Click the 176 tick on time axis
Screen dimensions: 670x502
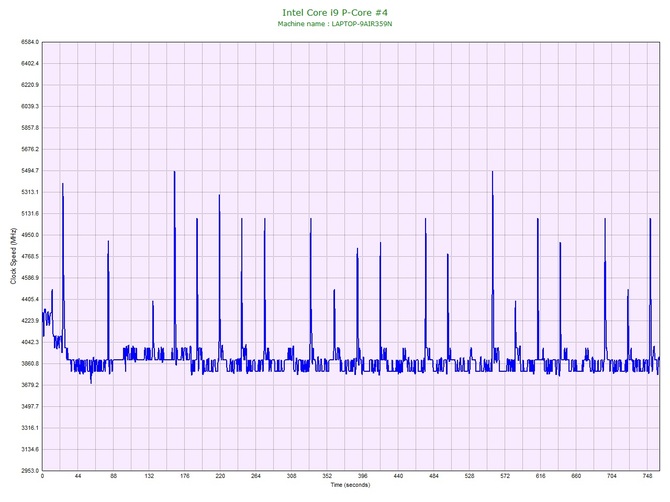tap(185, 476)
